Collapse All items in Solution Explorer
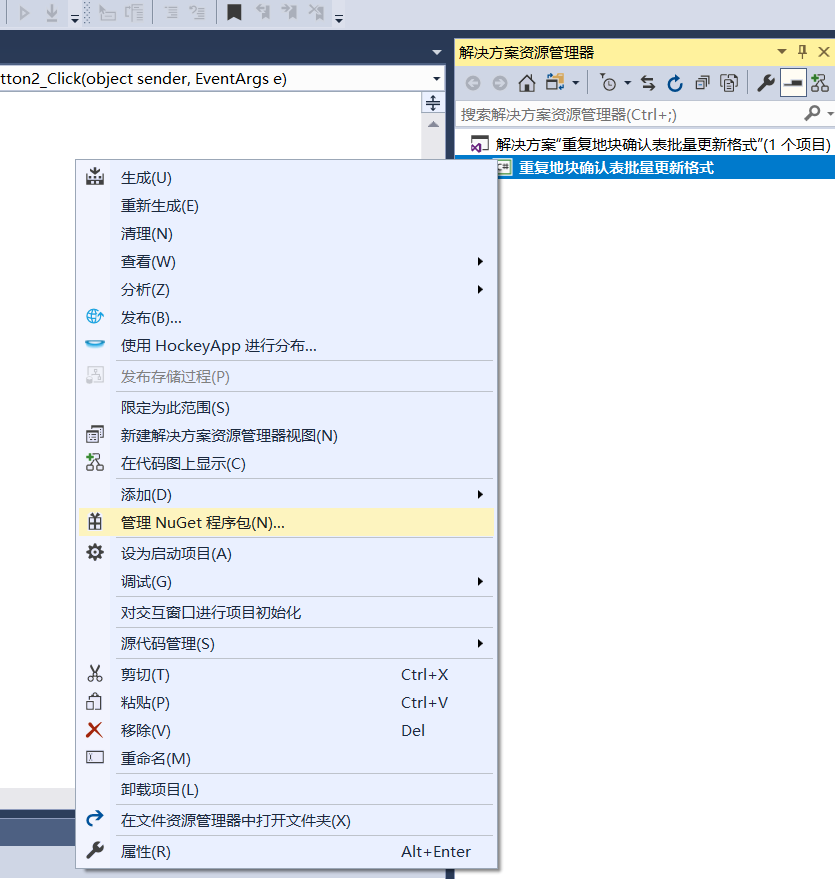 pos(702,82)
